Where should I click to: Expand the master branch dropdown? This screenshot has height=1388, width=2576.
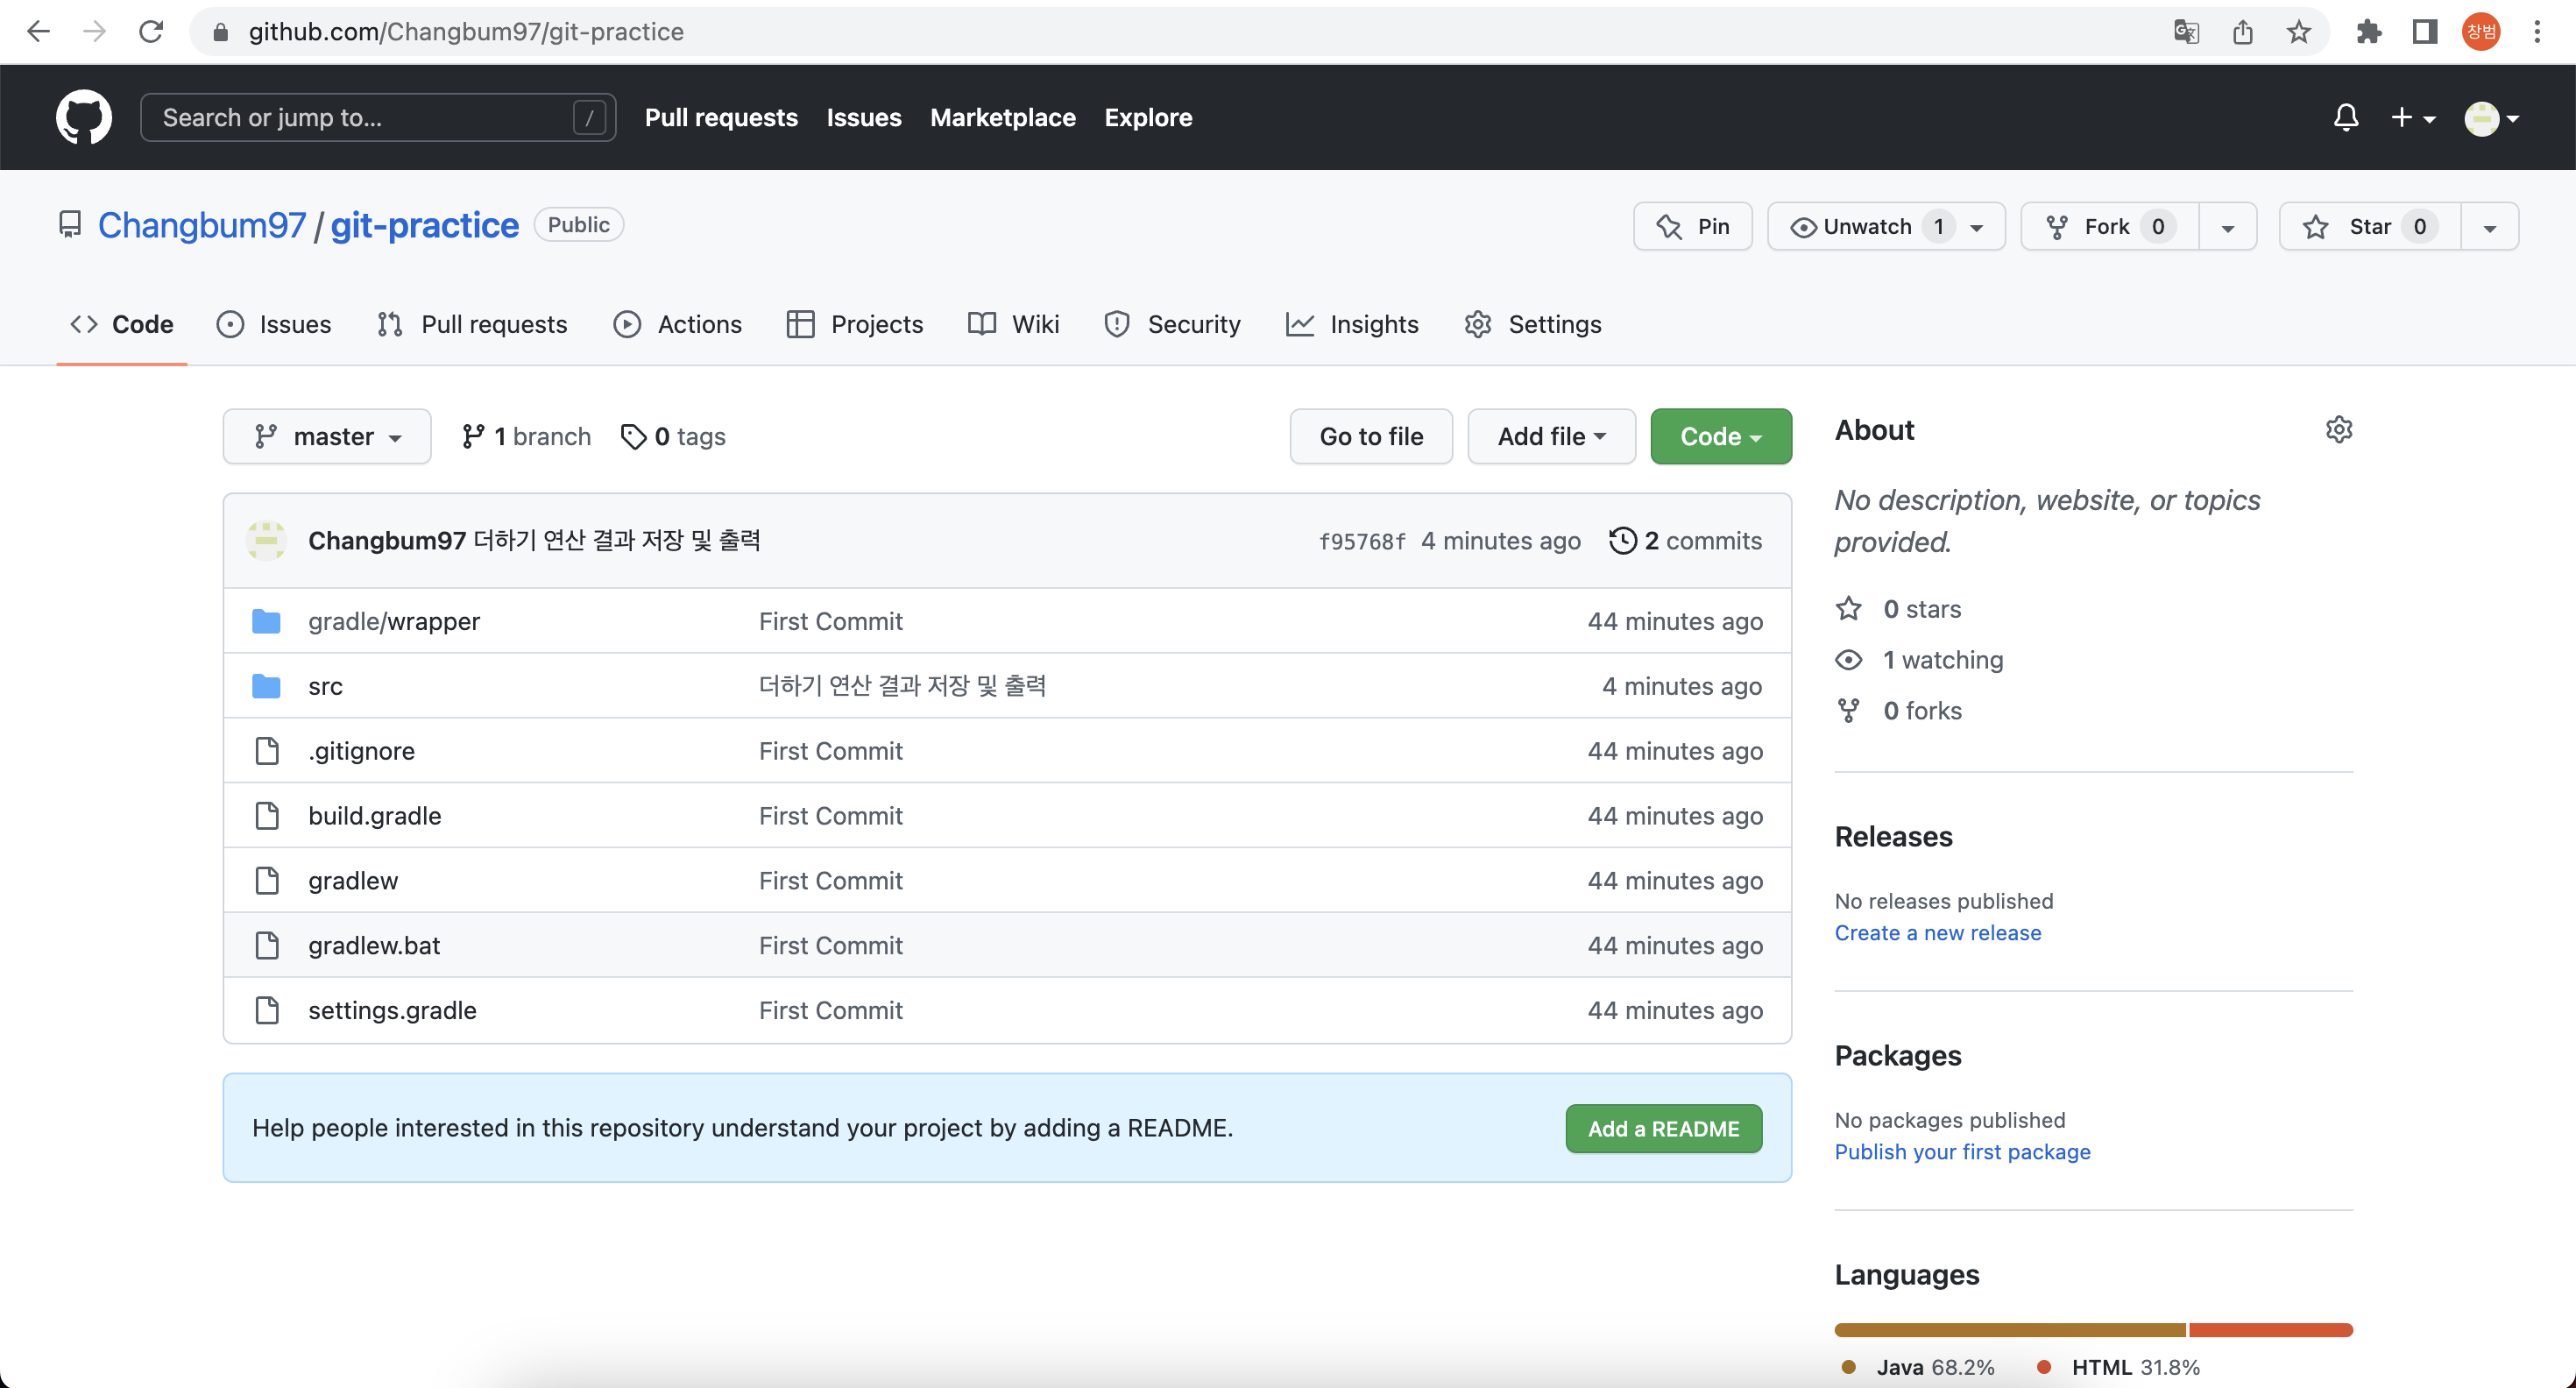[x=327, y=437]
